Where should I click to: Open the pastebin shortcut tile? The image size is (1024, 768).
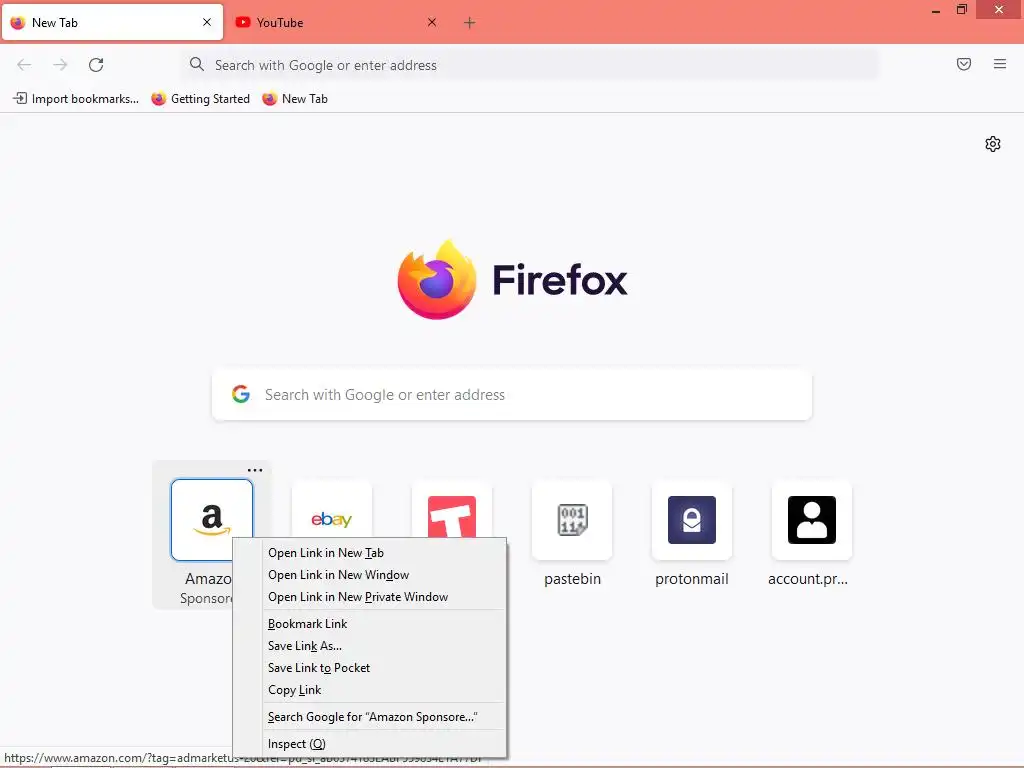pos(572,520)
